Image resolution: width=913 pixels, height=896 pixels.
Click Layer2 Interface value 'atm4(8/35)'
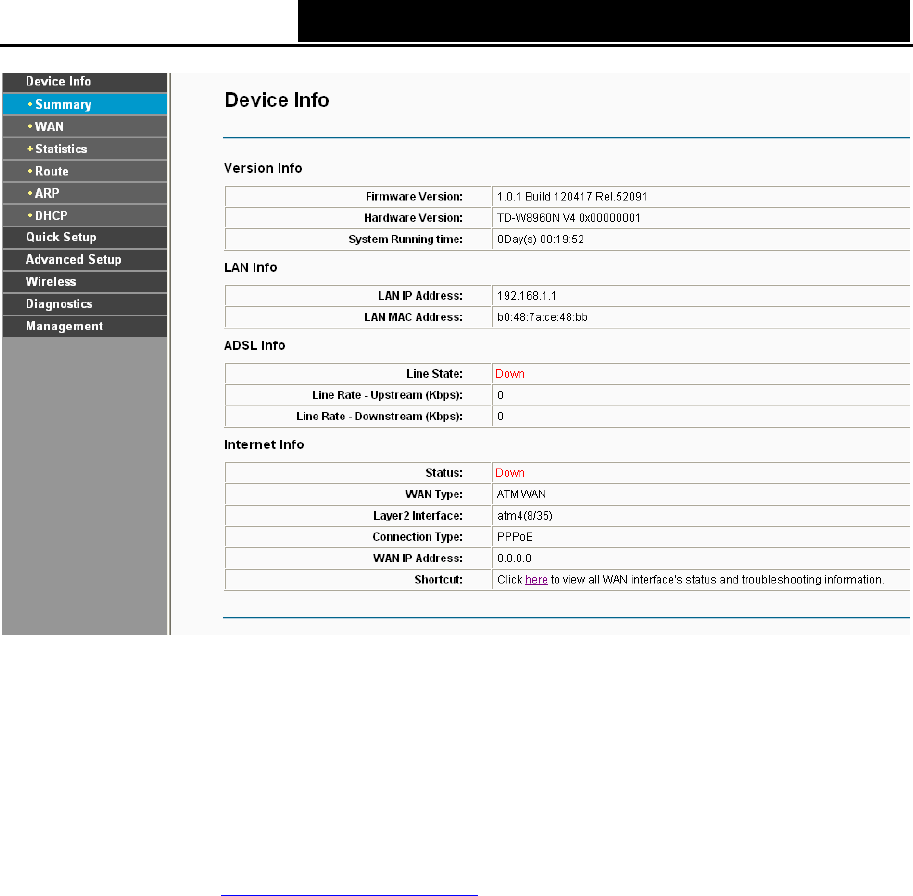(x=525, y=516)
